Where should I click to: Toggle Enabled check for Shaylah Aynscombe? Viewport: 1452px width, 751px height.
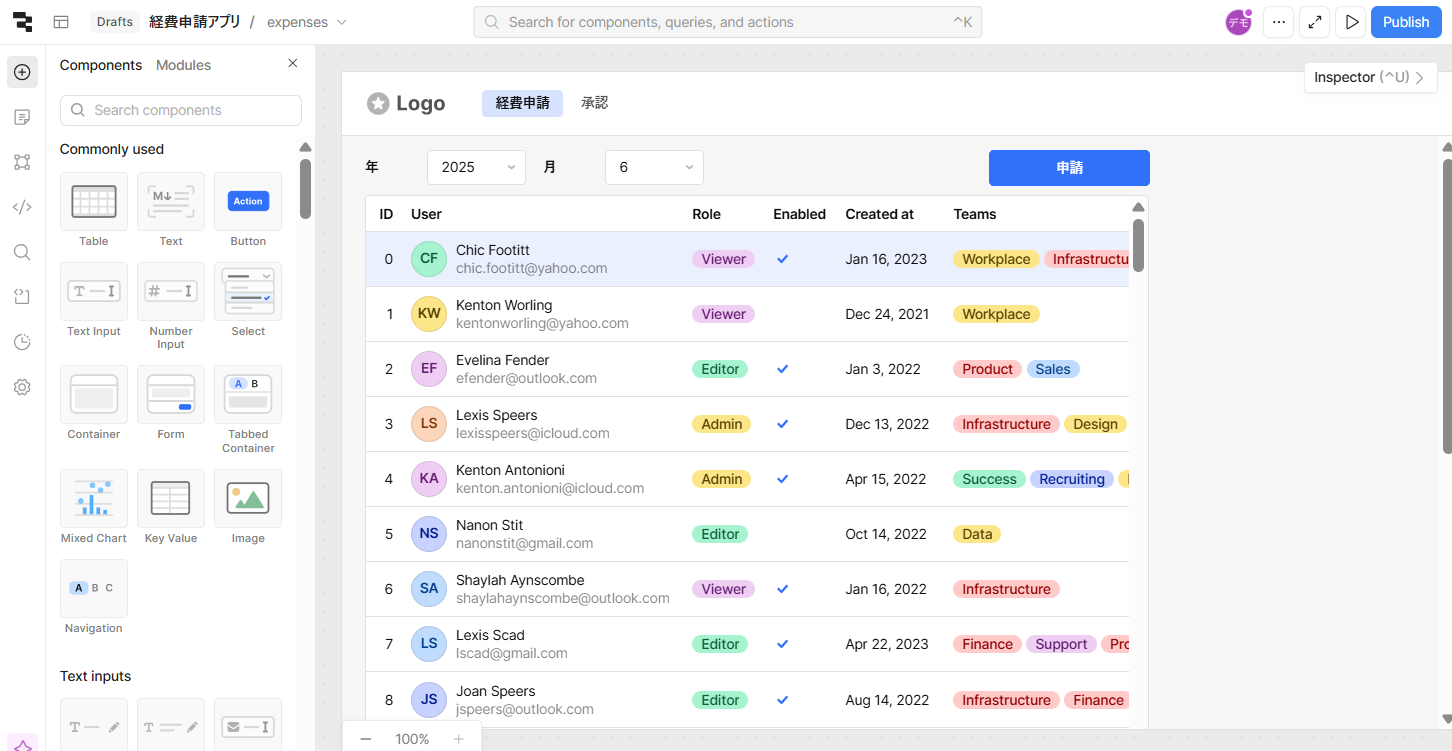[x=783, y=589]
